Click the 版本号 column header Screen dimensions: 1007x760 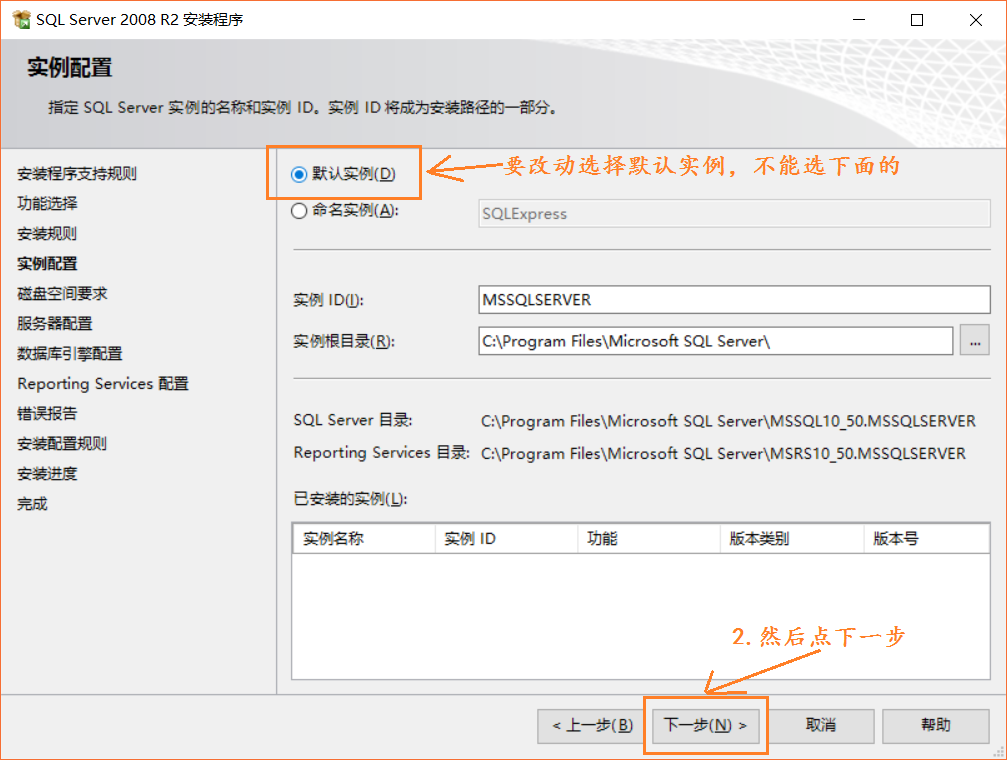pyautogui.click(x=927, y=538)
